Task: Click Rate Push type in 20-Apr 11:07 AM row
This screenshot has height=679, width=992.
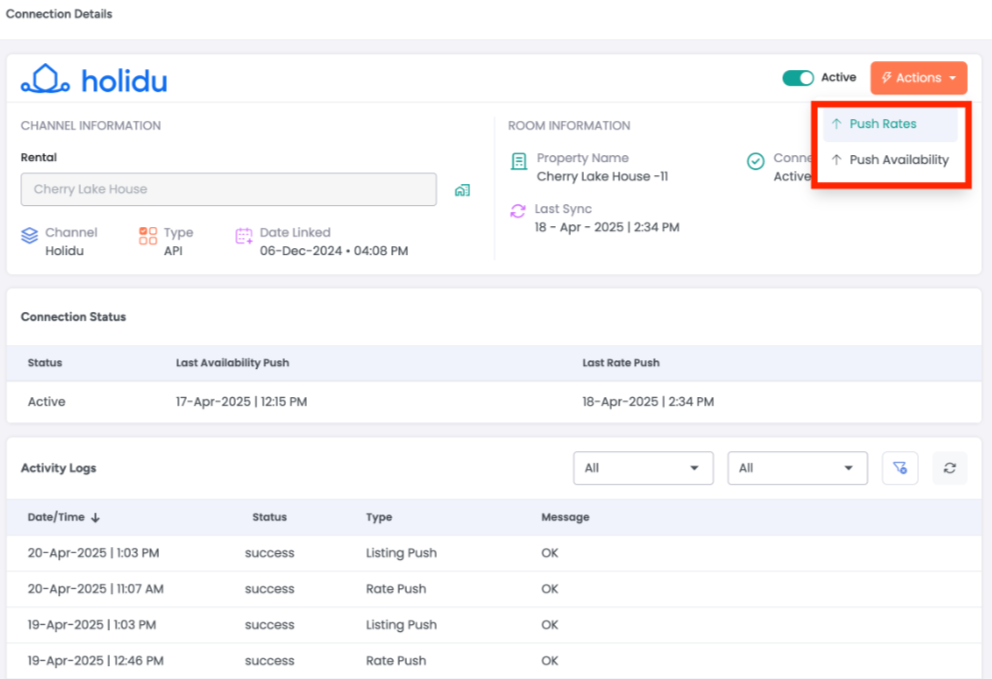Action: [x=396, y=589]
